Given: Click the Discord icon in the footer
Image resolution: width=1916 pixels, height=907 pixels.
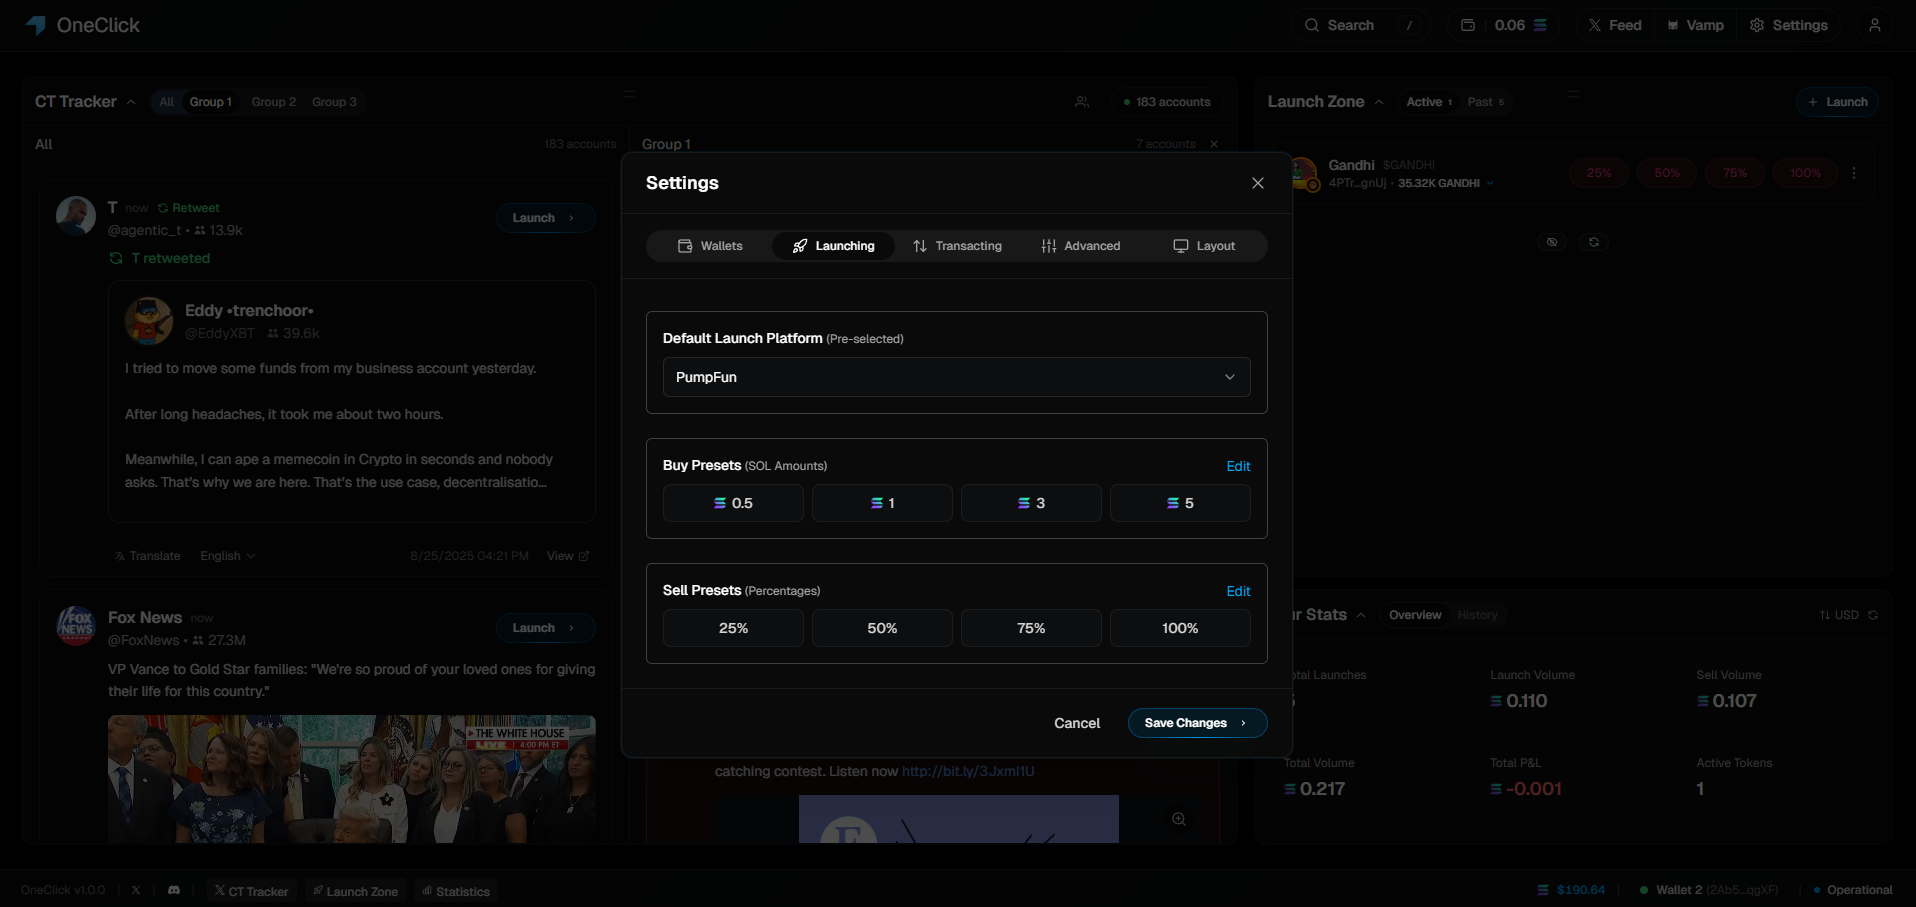Looking at the screenshot, I should click(174, 890).
